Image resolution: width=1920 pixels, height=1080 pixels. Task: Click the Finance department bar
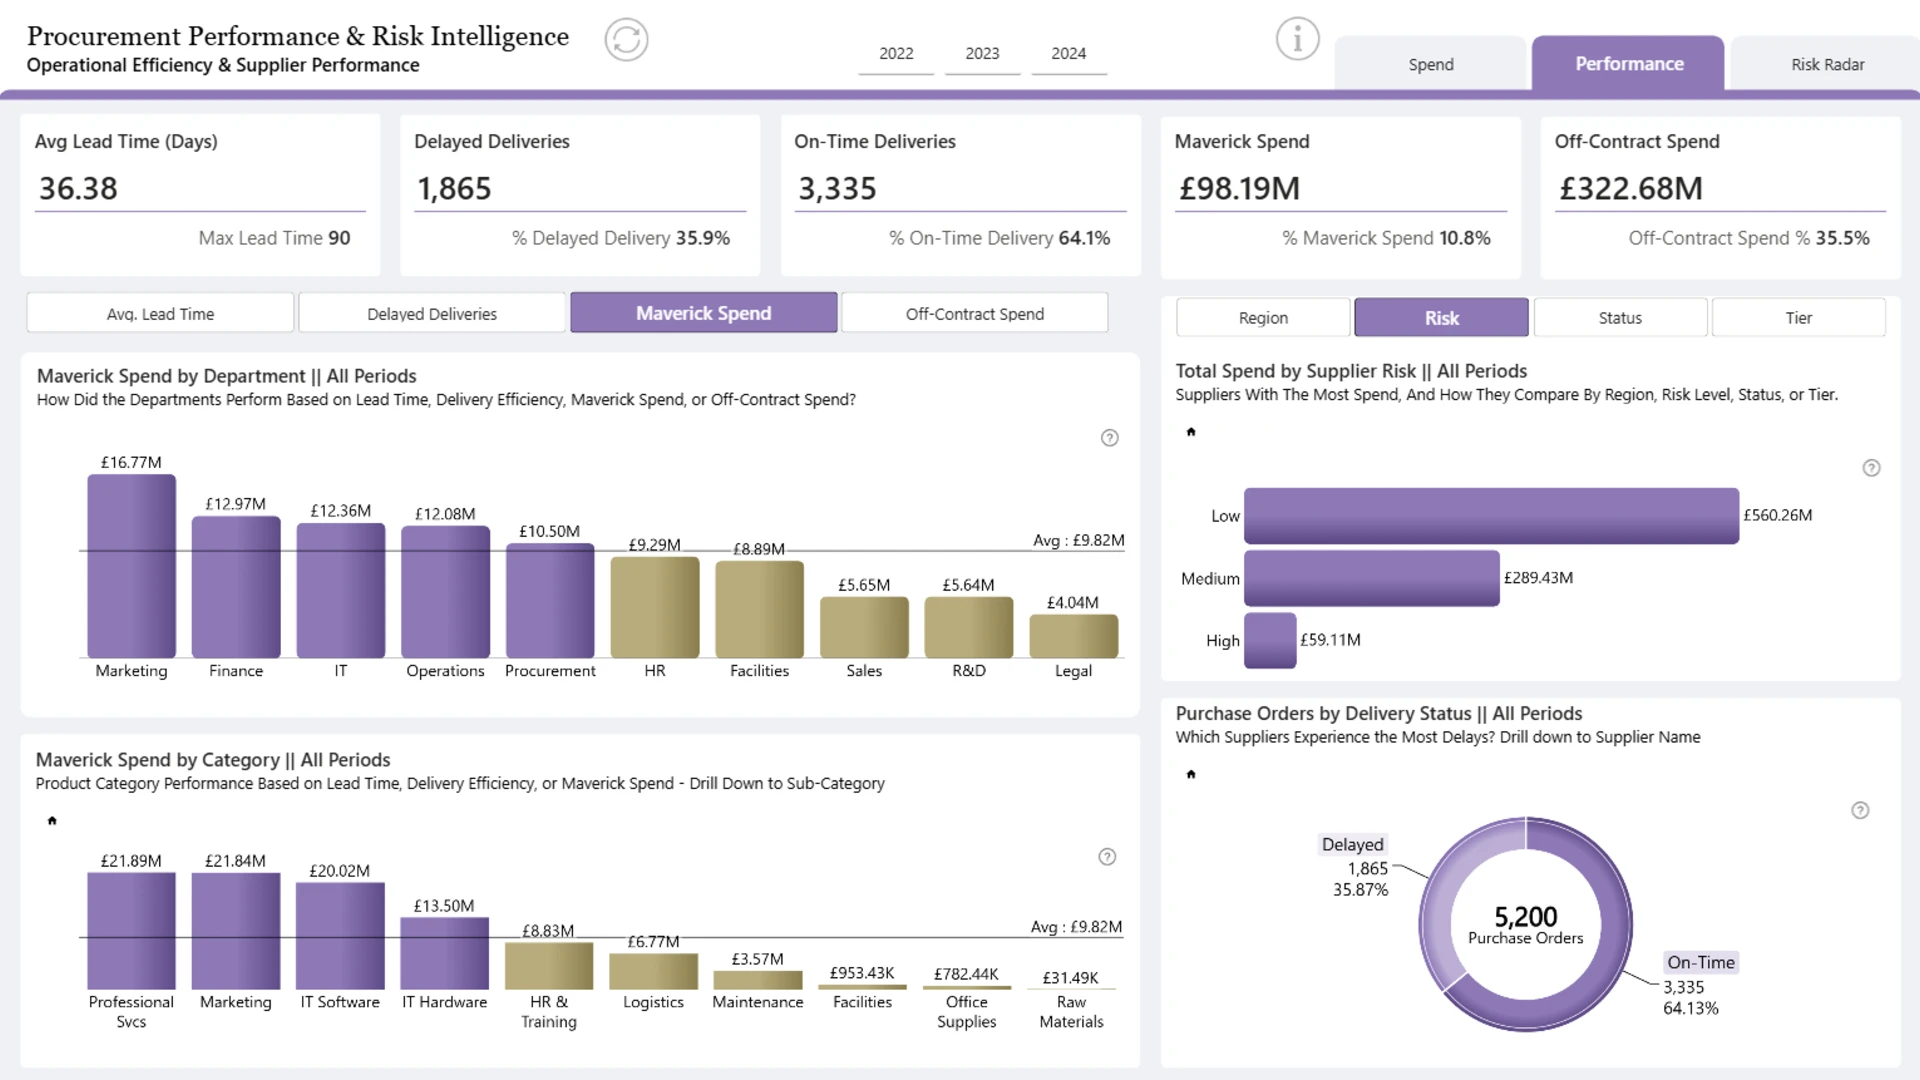(236, 587)
